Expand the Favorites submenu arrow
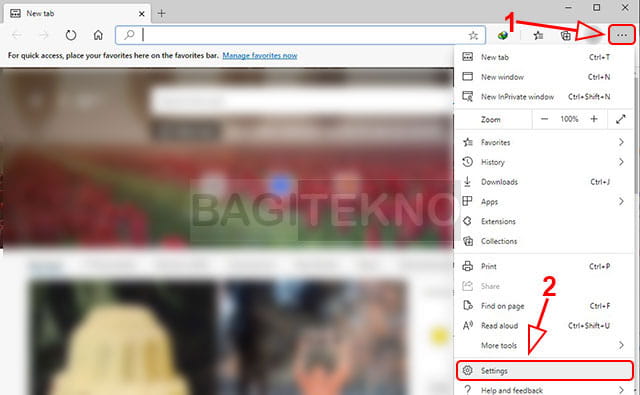Viewport: 640px width, 395px height. point(621,142)
